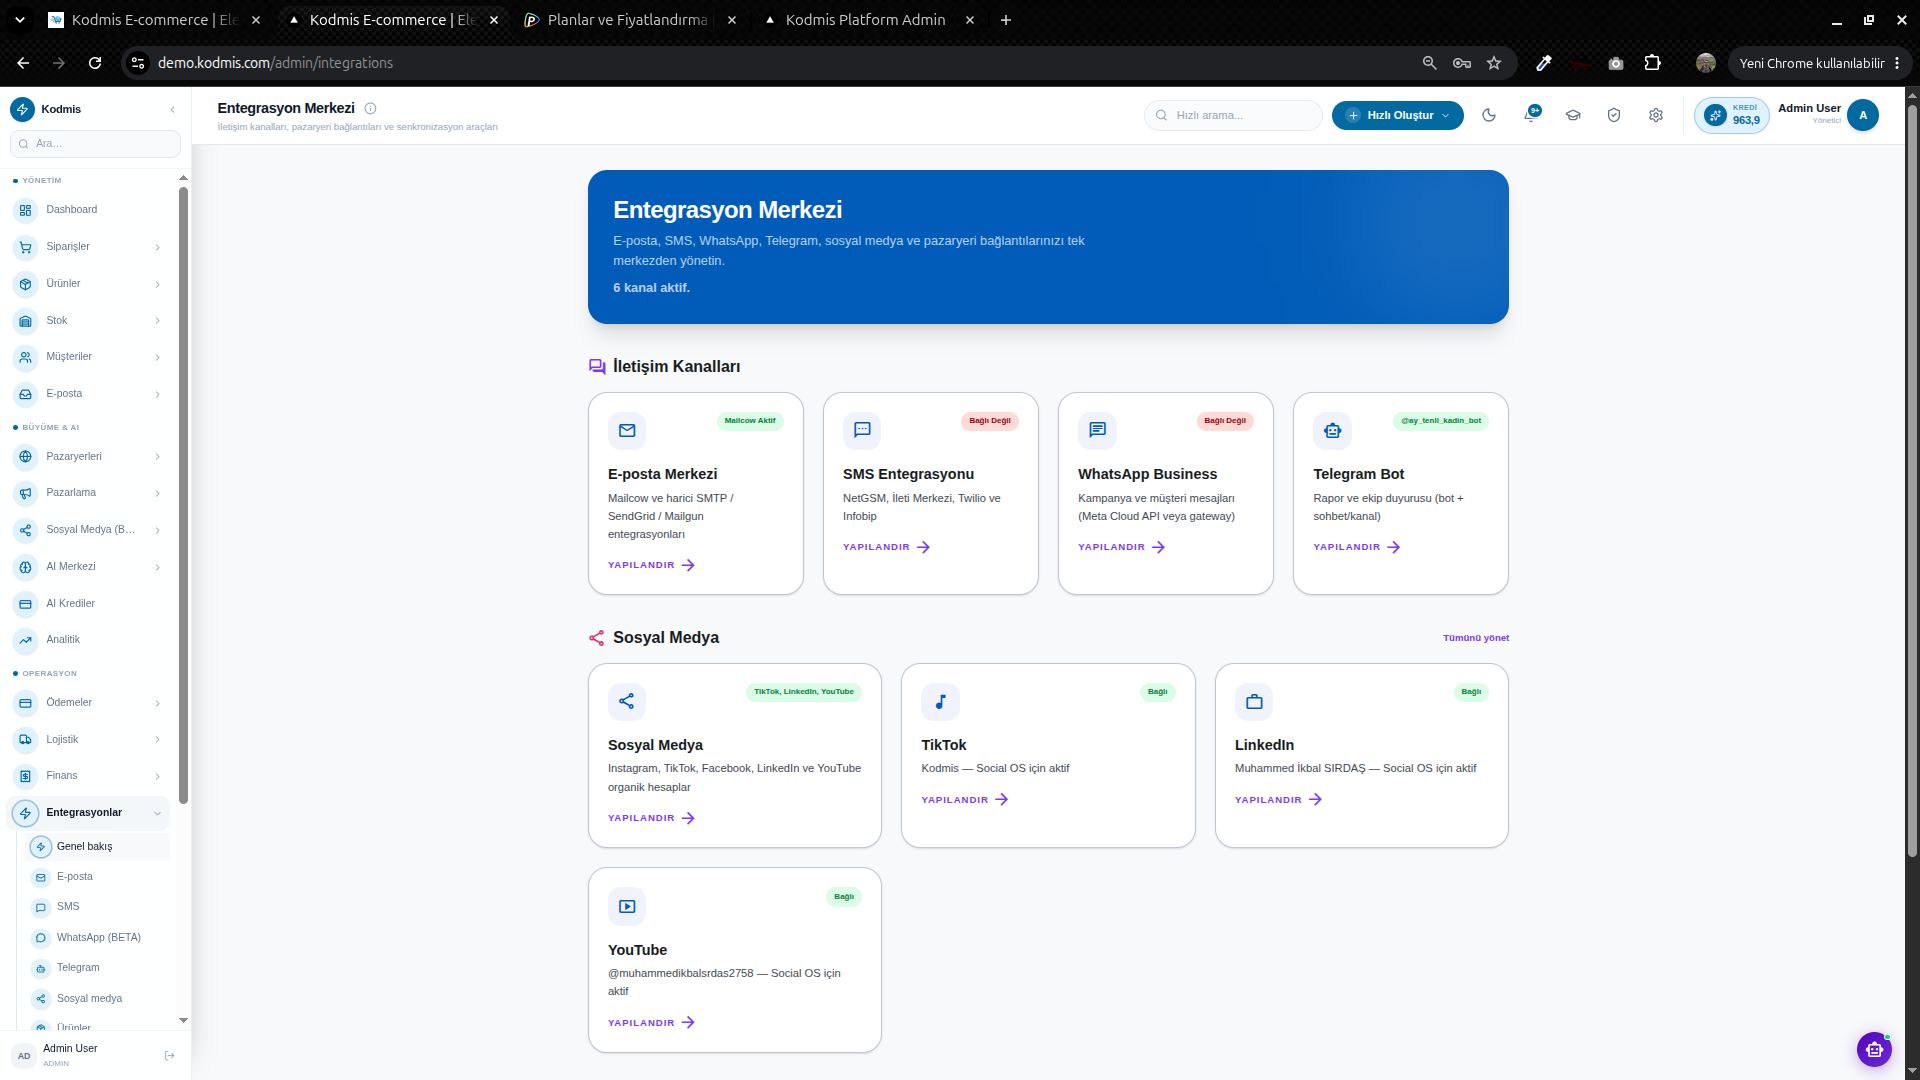Open the notifications bell icon

point(1531,115)
